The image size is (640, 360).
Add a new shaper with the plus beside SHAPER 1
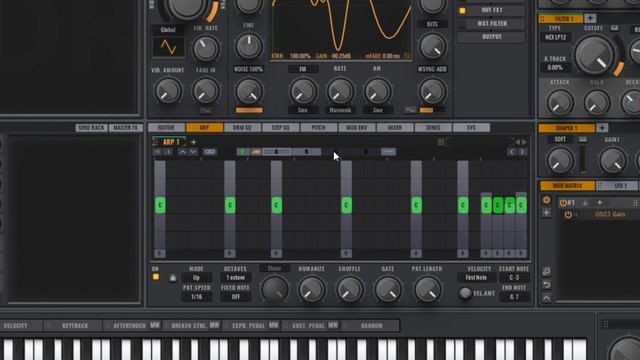[602, 128]
